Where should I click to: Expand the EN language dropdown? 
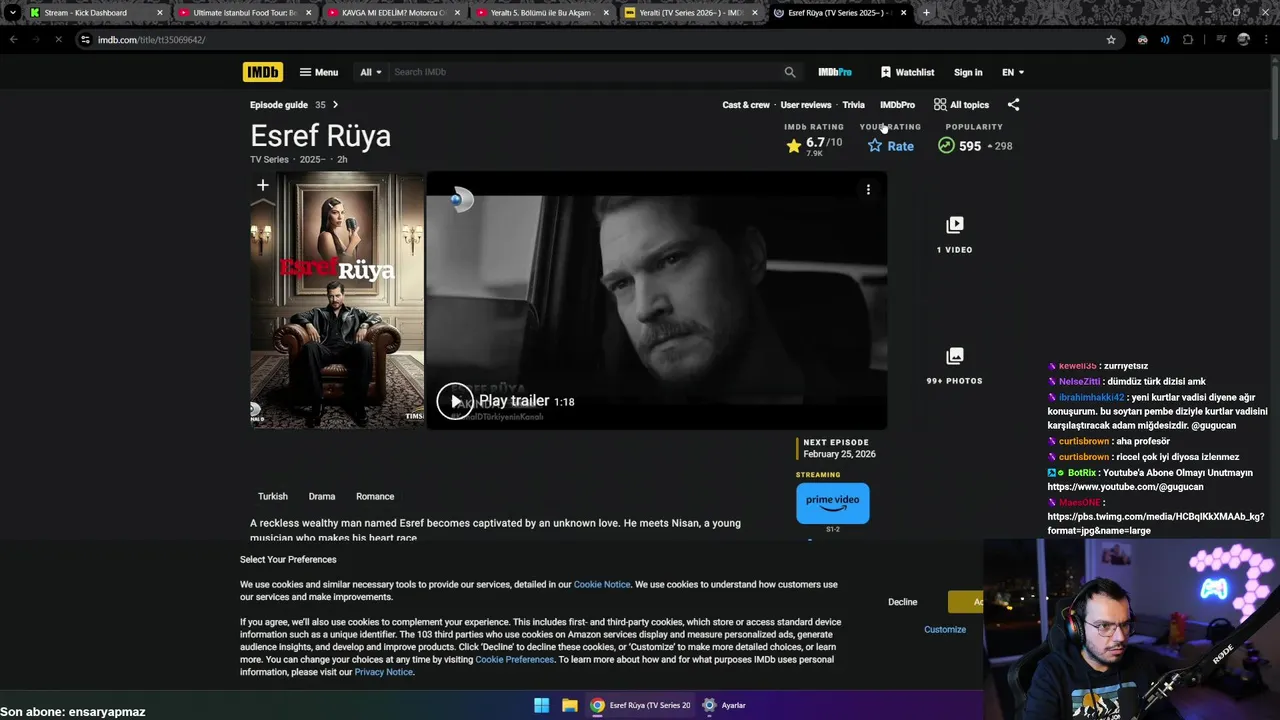pos(1013,72)
